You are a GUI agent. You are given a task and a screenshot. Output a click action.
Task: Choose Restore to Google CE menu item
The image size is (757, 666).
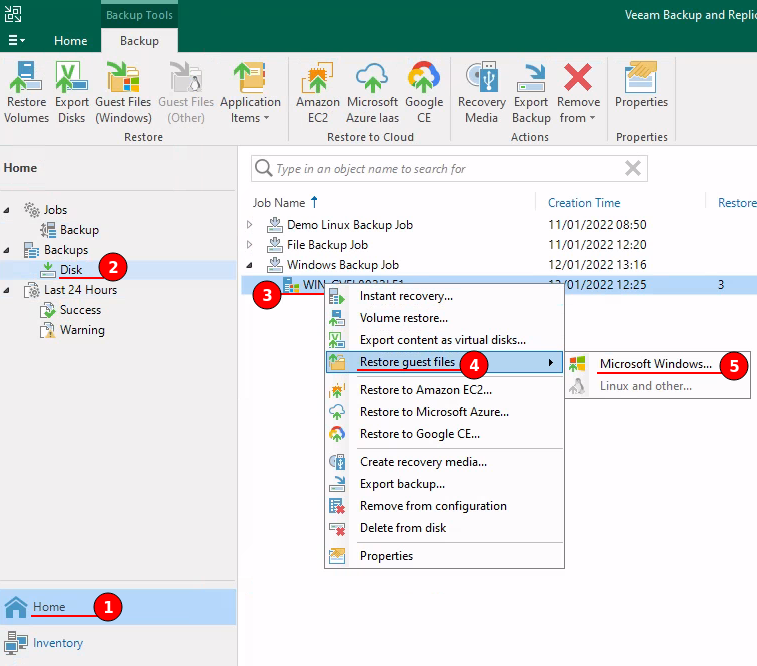(444, 434)
